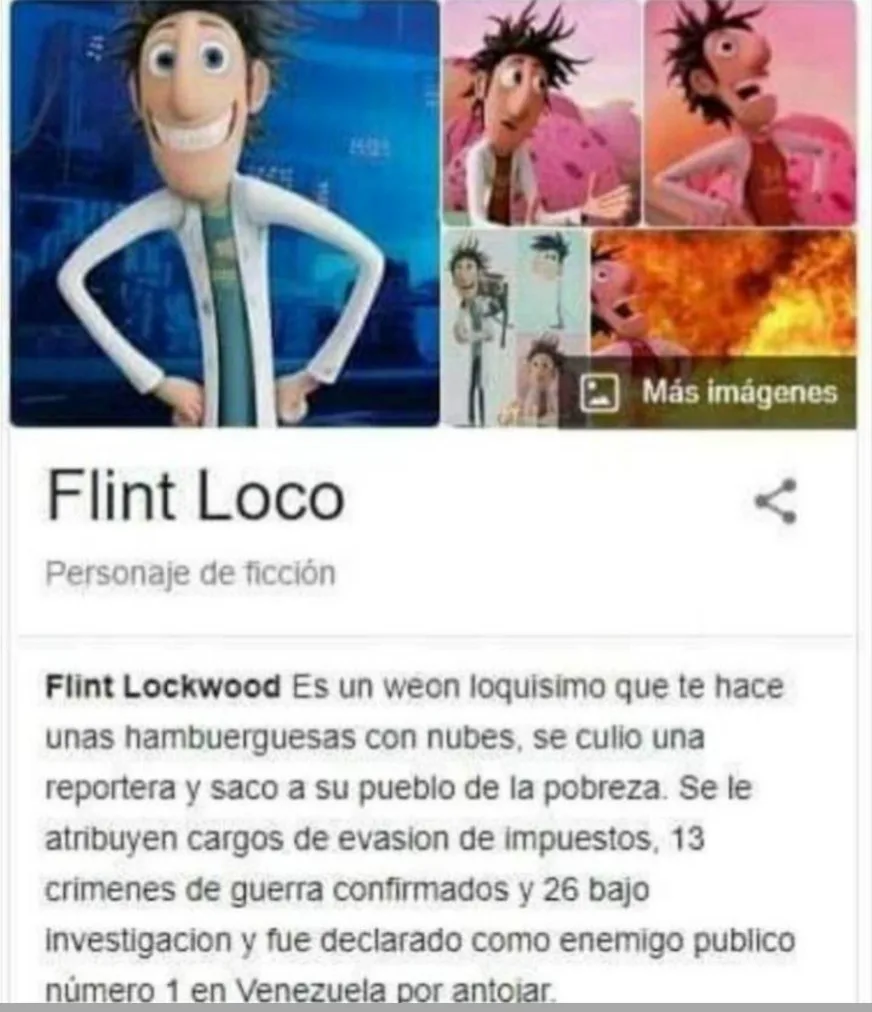Open the tall Flint with backpack invention picture
This screenshot has height=1012, width=872.
[x=478, y=328]
